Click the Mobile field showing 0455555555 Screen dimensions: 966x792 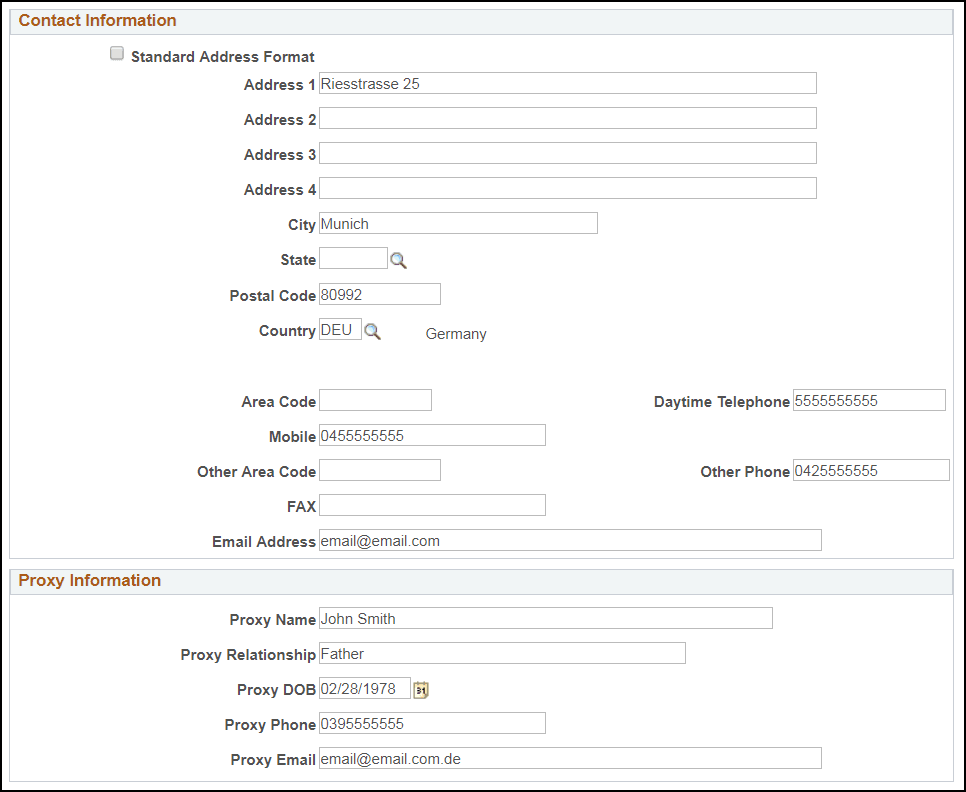click(430, 434)
